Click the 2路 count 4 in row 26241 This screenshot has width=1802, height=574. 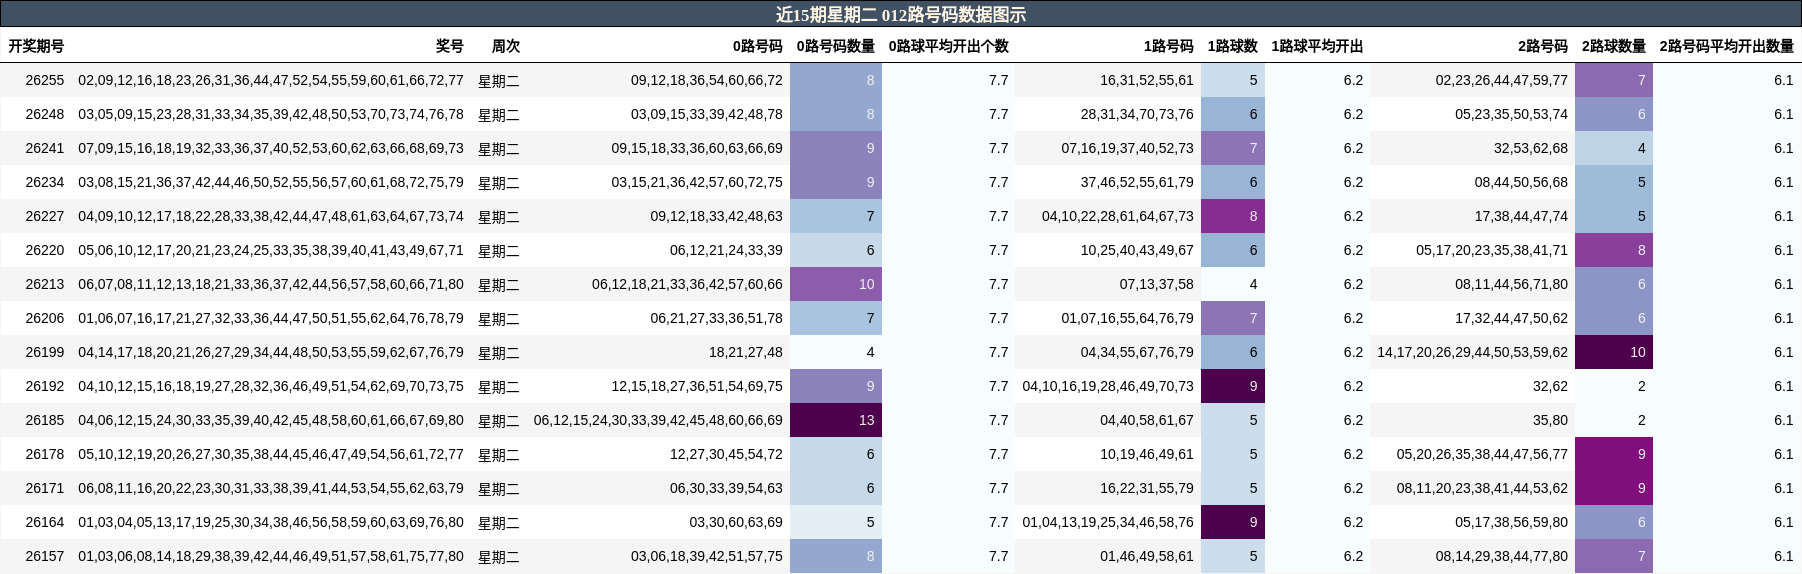pos(1614,148)
